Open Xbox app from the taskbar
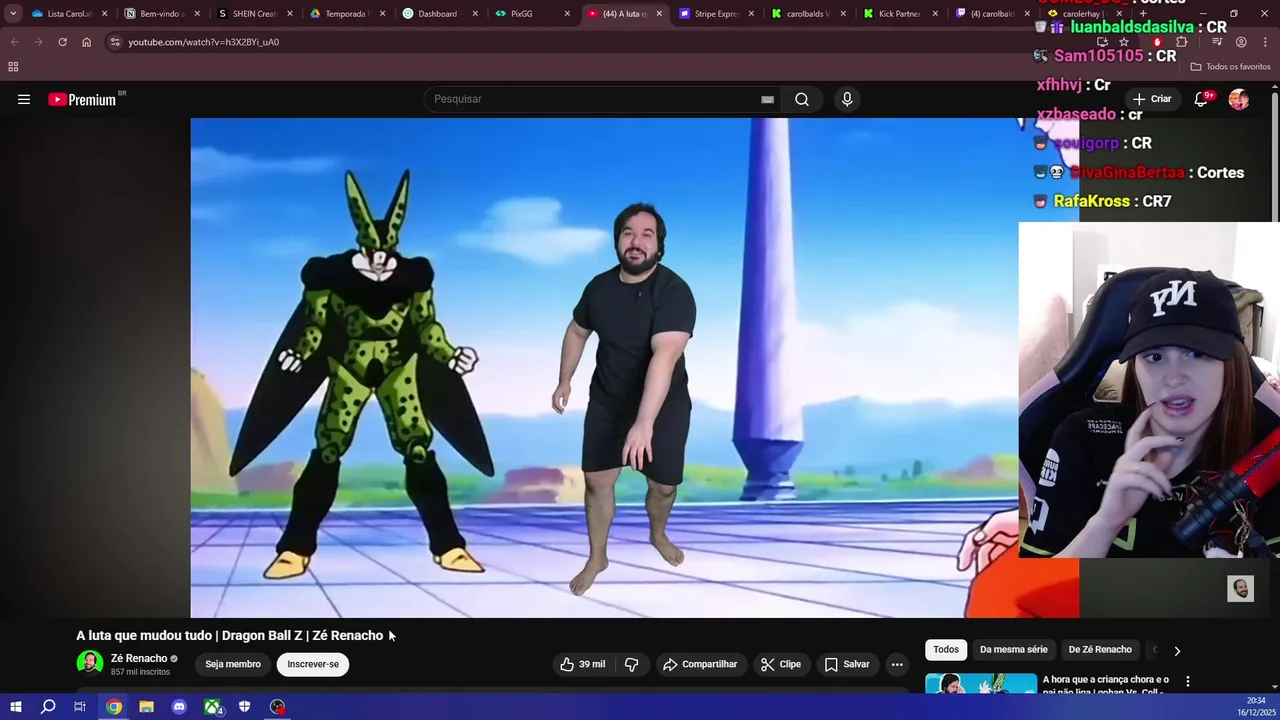 [213, 707]
